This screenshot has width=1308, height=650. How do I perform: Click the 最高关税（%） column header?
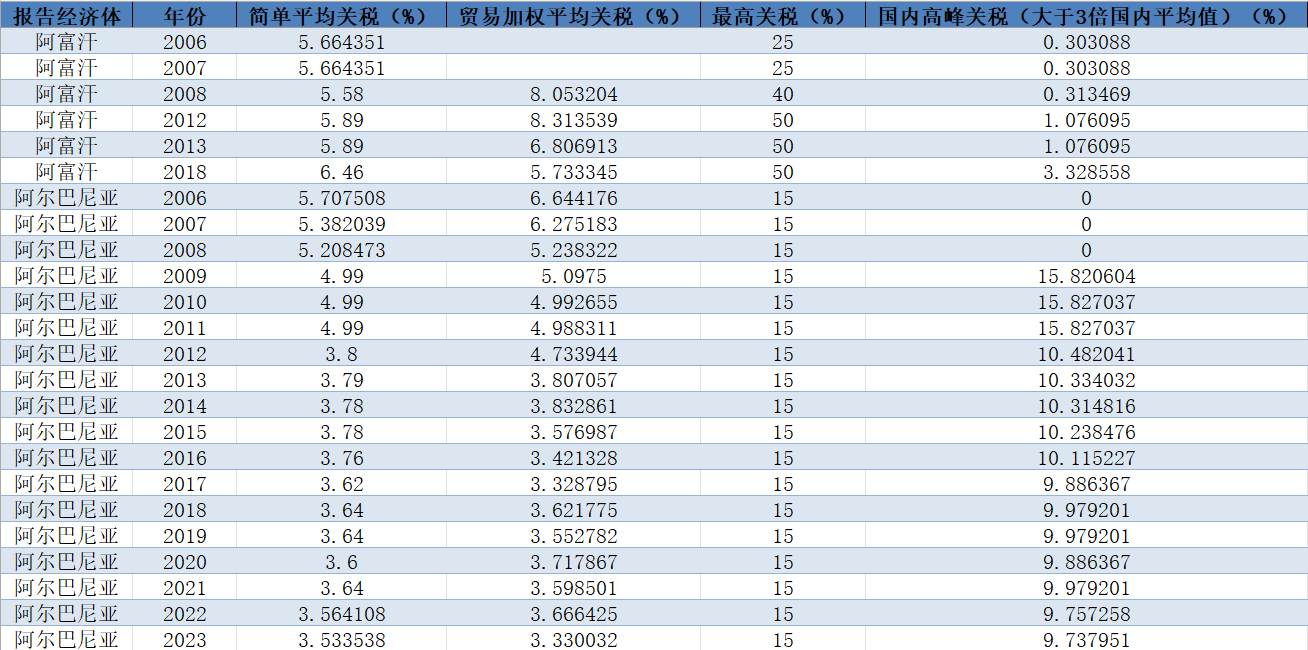pos(782,16)
